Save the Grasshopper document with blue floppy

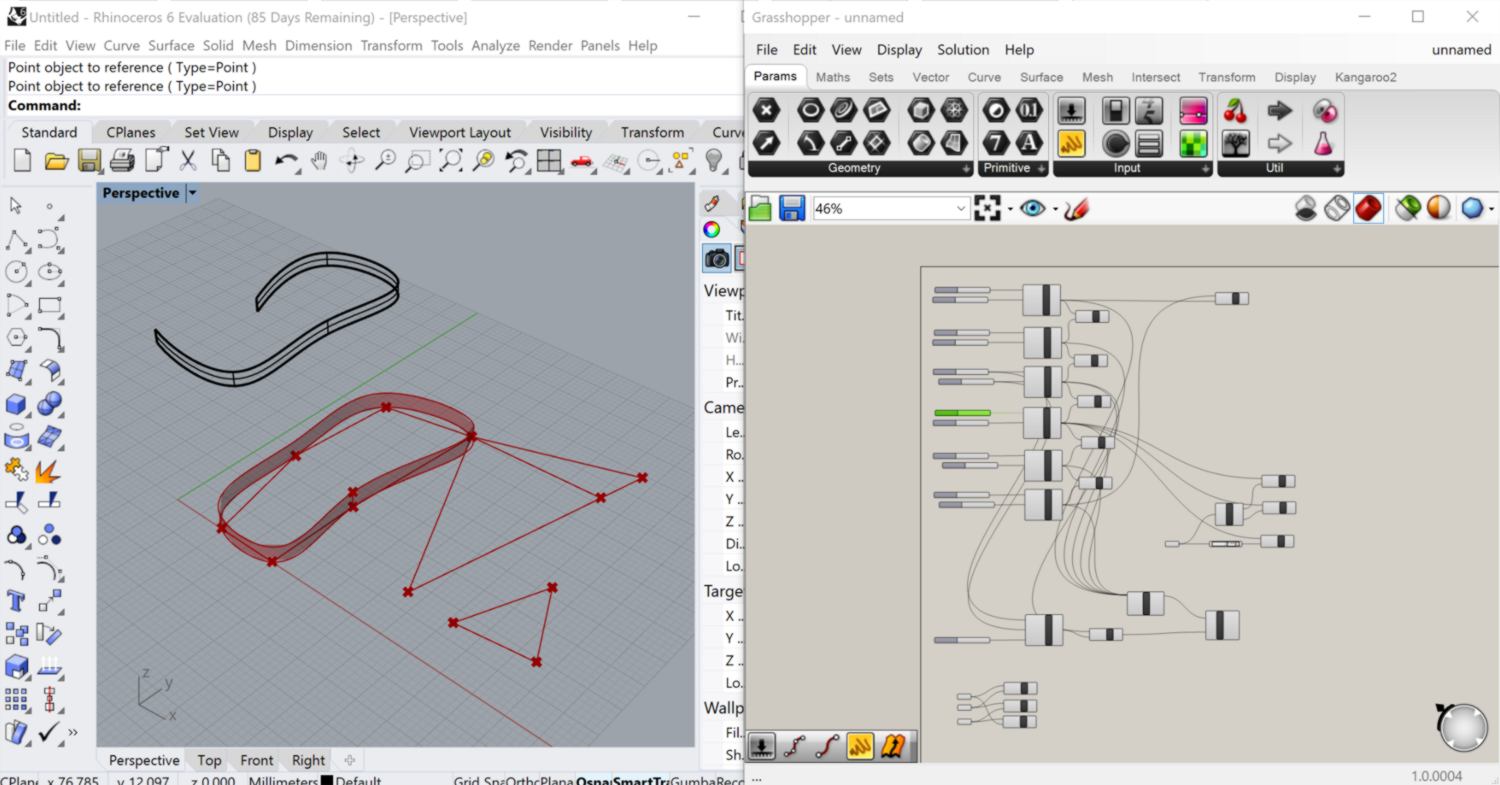(792, 208)
